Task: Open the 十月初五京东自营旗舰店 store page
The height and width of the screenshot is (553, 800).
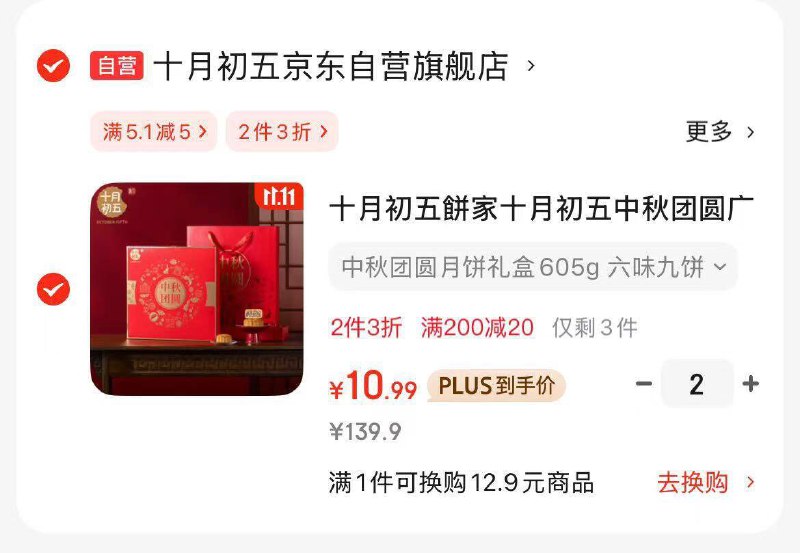Action: [331, 66]
